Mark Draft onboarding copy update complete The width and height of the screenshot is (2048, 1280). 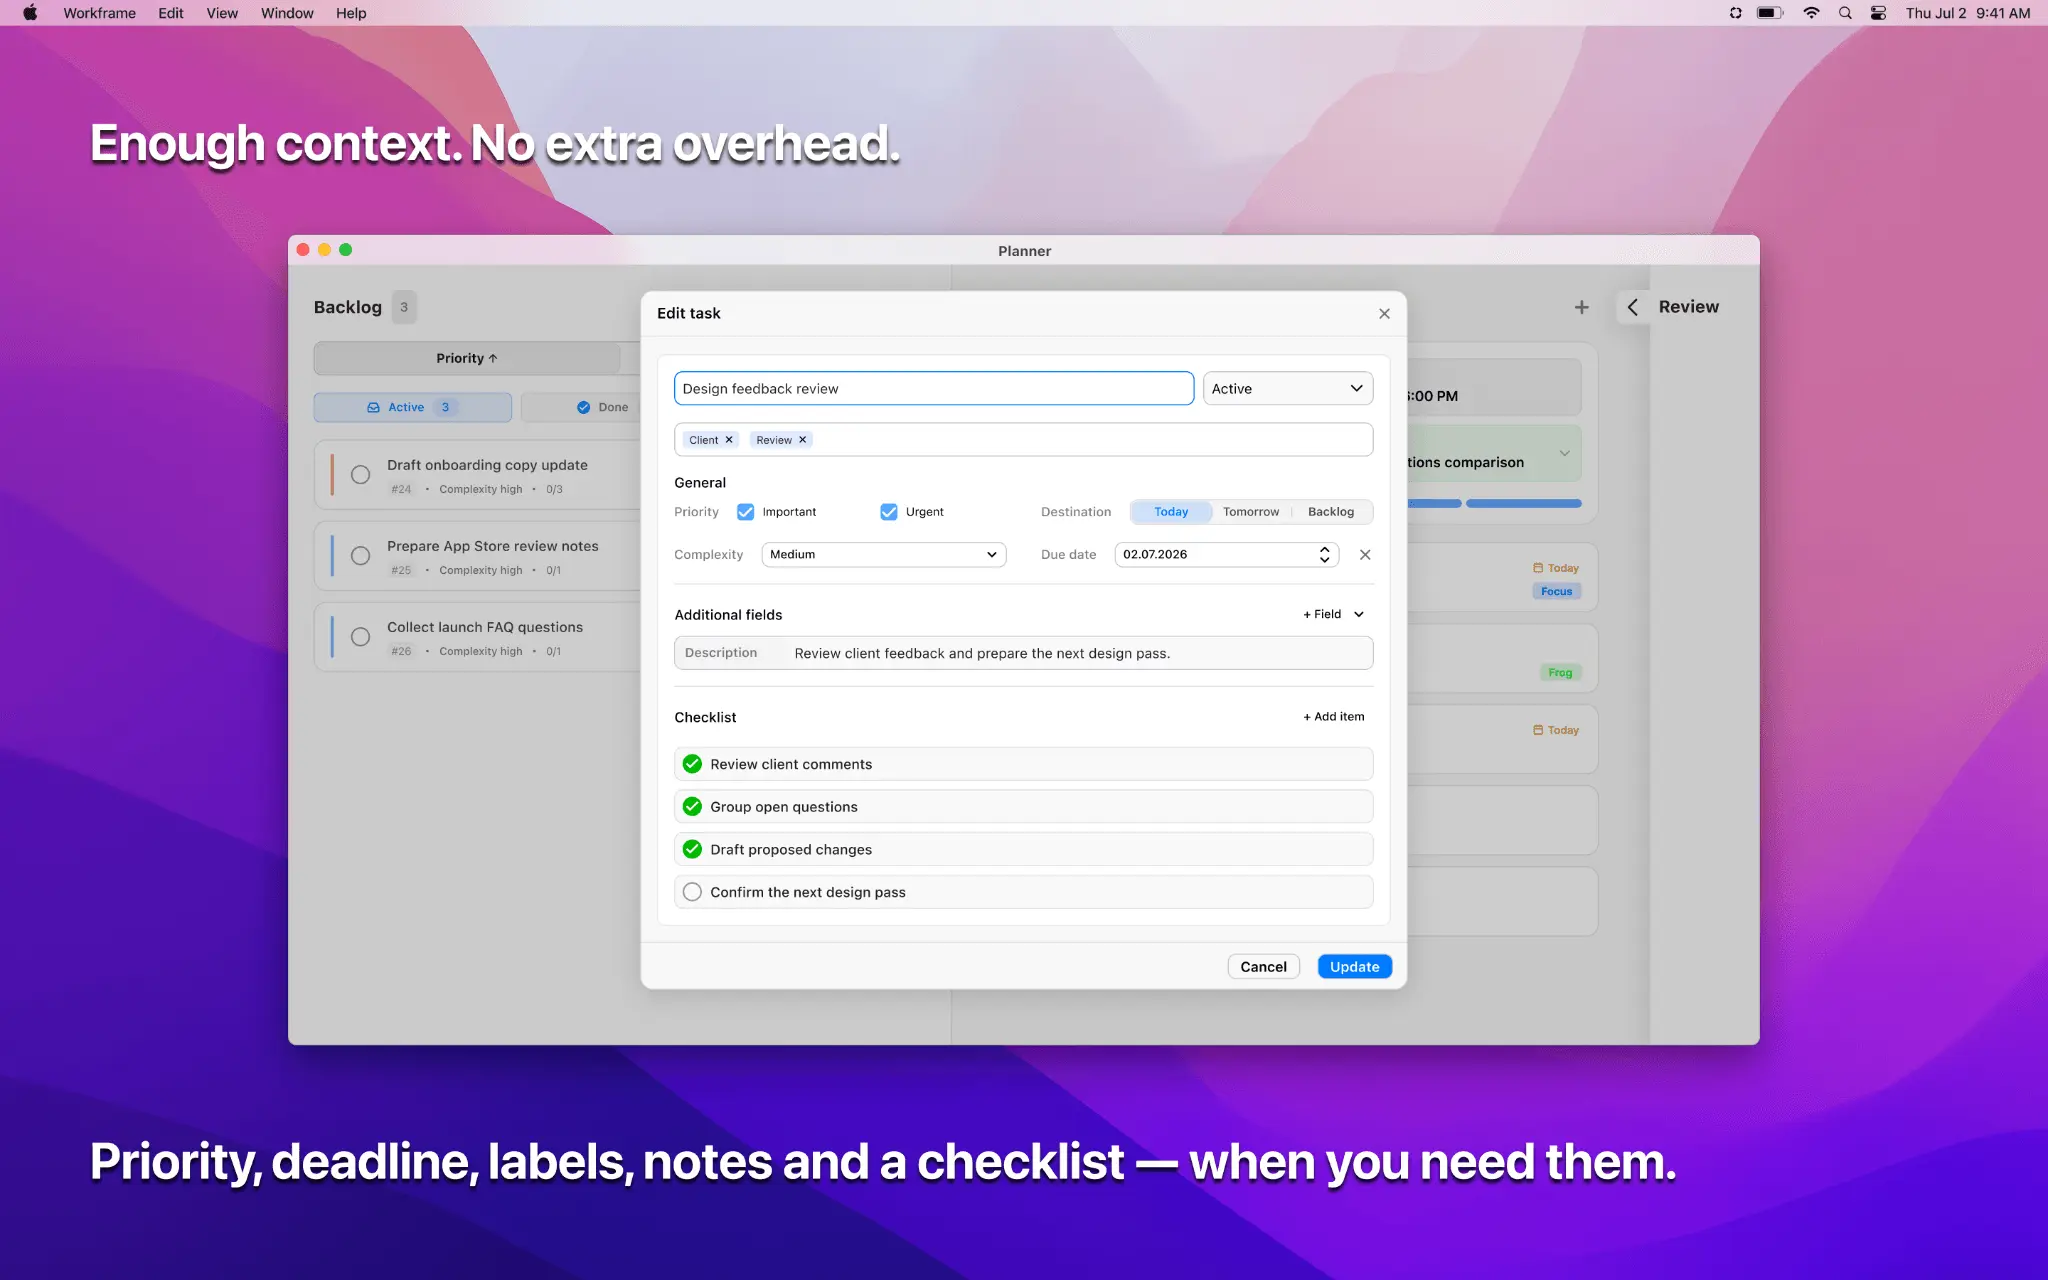(360, 475)
